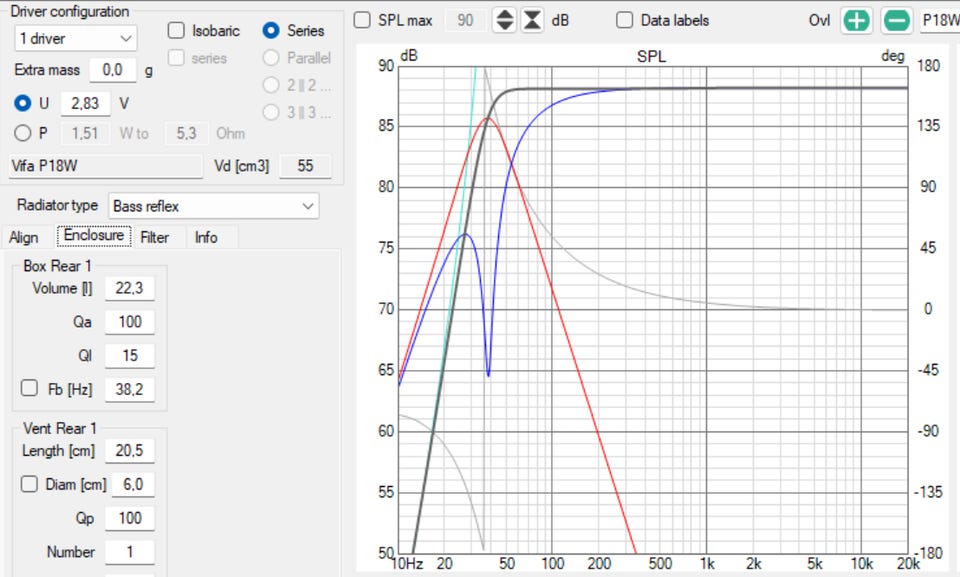Toggle the Data labels checkbox
960x577 pixels.
tap(624, 20)
